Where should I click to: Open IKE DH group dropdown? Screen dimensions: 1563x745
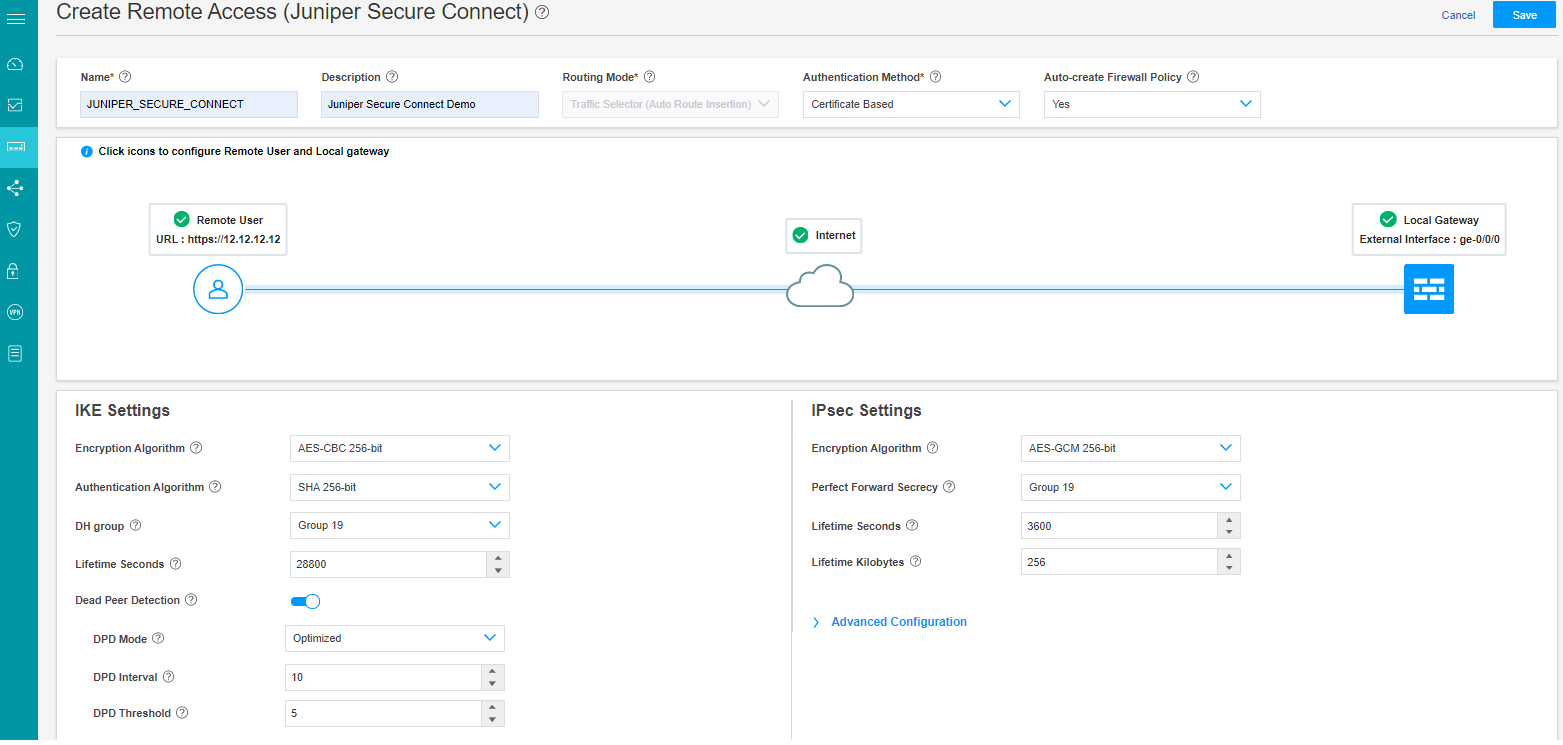click(399, 525)
